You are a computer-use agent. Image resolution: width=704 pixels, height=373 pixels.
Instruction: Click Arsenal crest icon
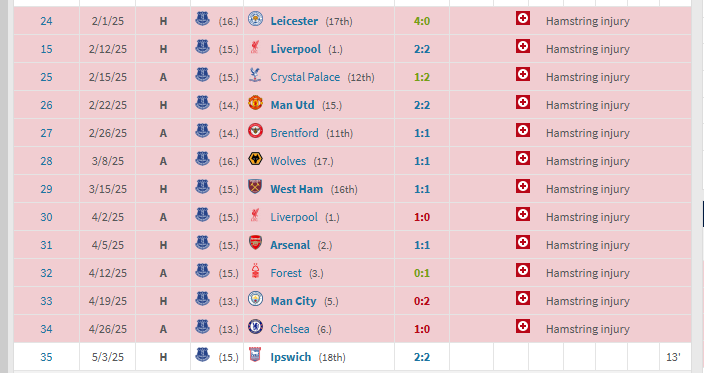pos(255,243)
